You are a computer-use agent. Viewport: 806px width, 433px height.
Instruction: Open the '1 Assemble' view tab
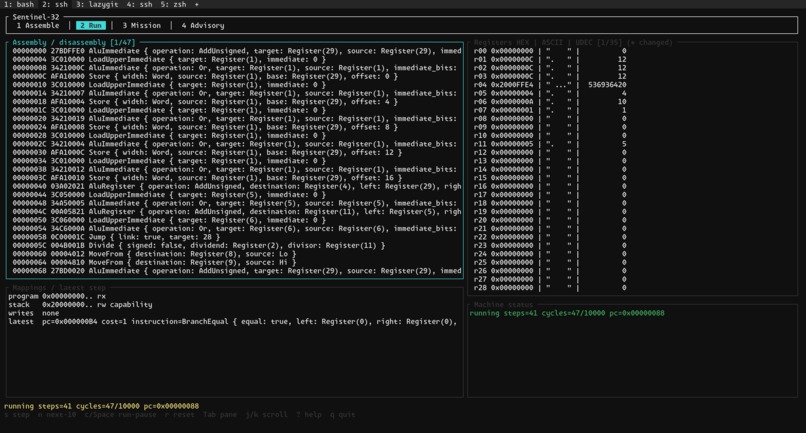click(38, 25)
